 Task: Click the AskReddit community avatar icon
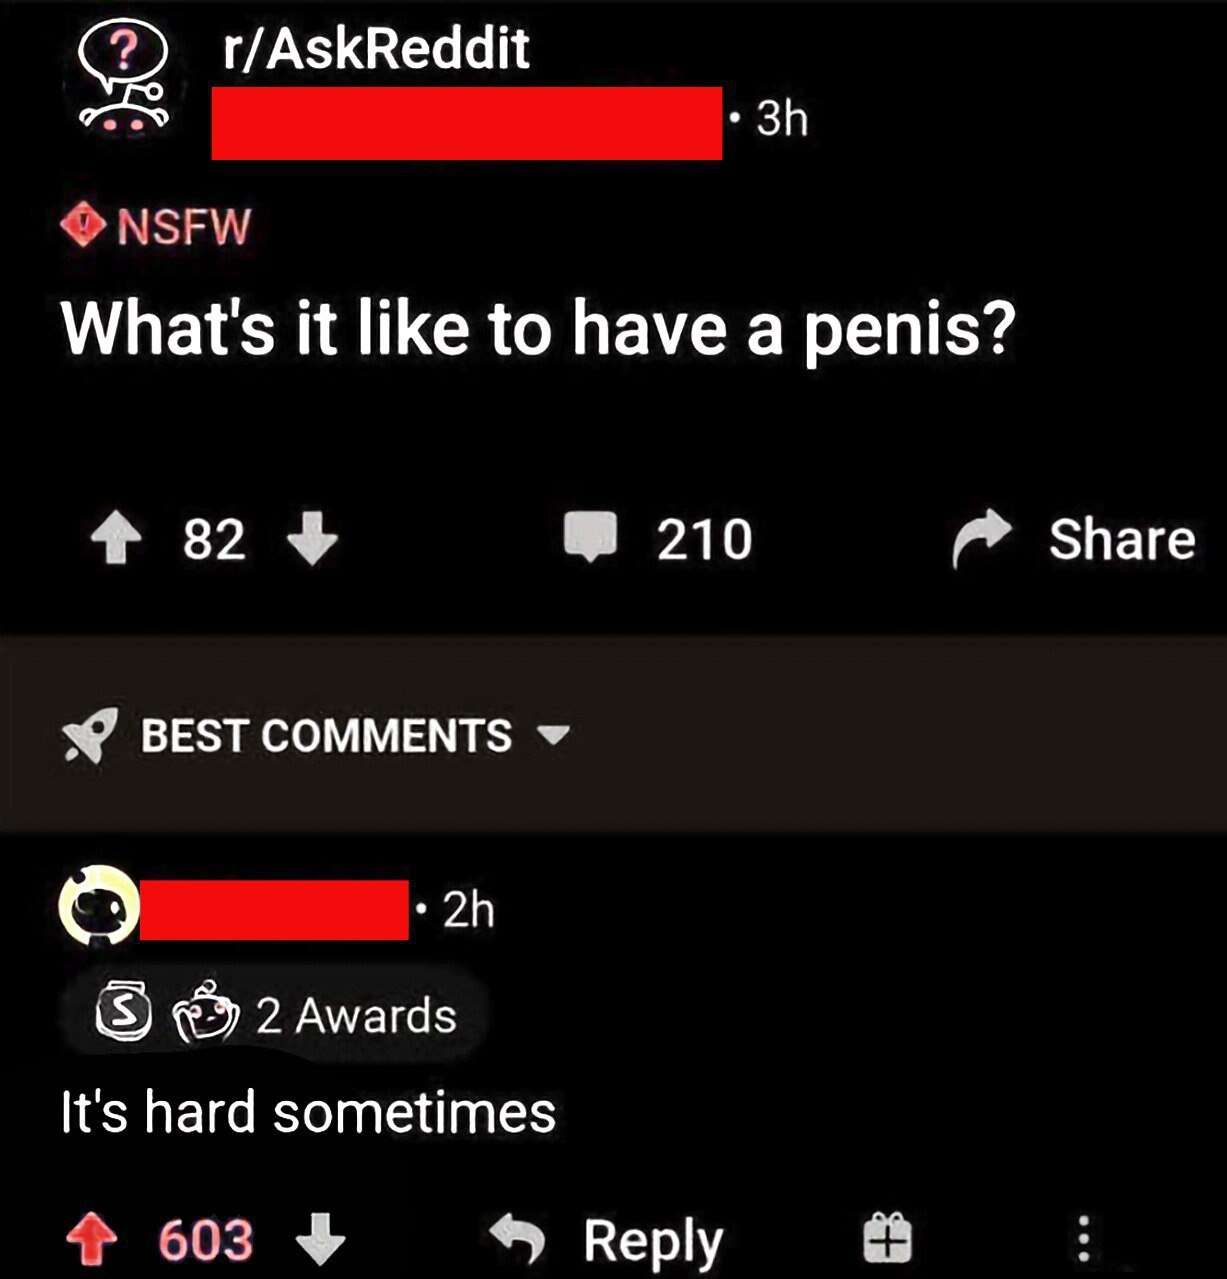(x=121, y=77)
